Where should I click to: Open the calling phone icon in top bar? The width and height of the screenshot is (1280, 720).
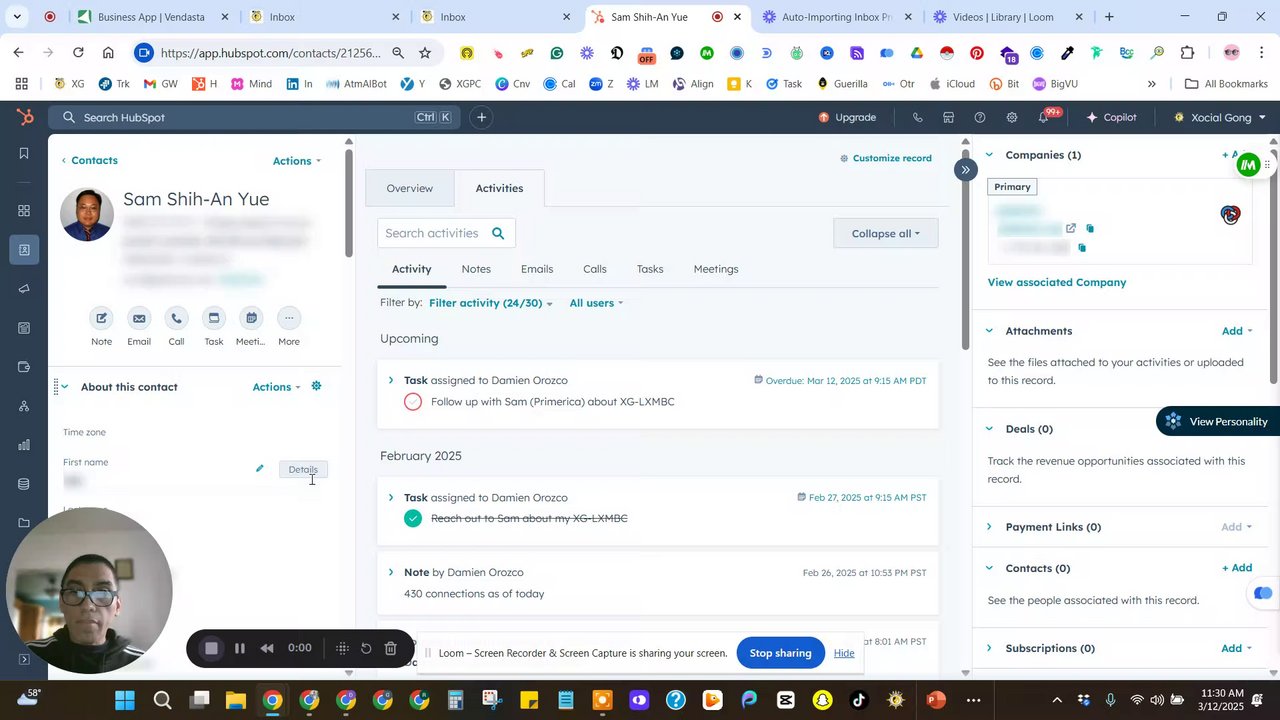click(917, 117)
